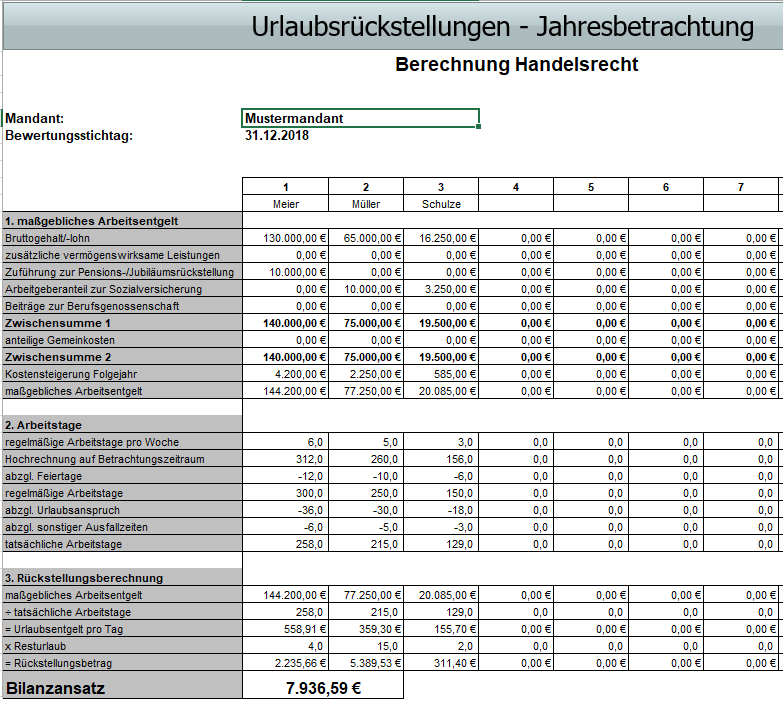Select Meier's Pensionsrückstellung value 10.000,00 €

pyautogui.click(x=285, y=272)
